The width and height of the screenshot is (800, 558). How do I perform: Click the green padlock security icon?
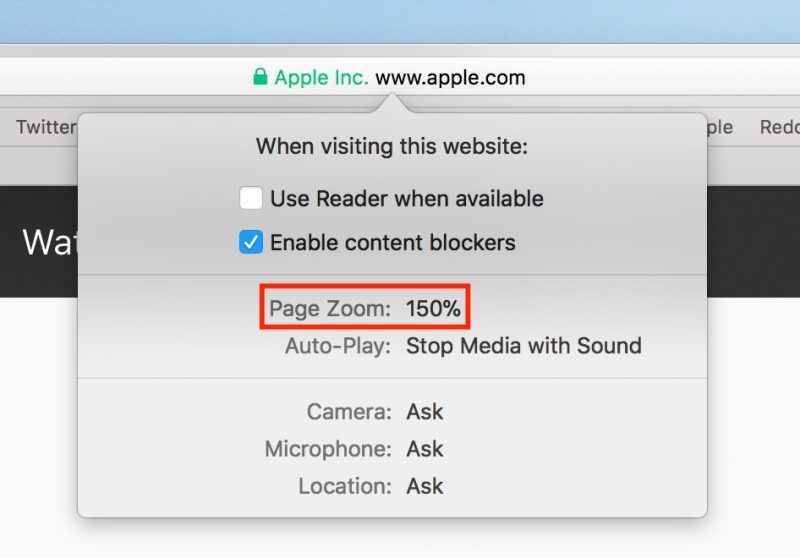tap(260, 77)
